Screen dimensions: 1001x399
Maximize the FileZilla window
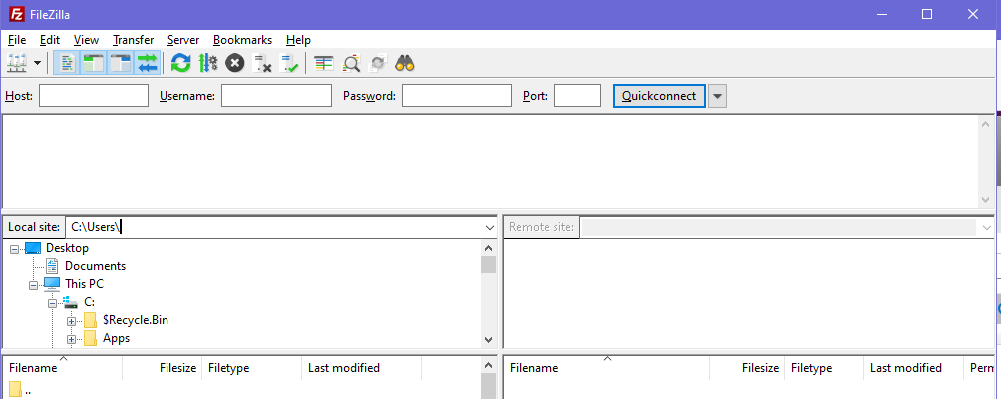(927, 14)
